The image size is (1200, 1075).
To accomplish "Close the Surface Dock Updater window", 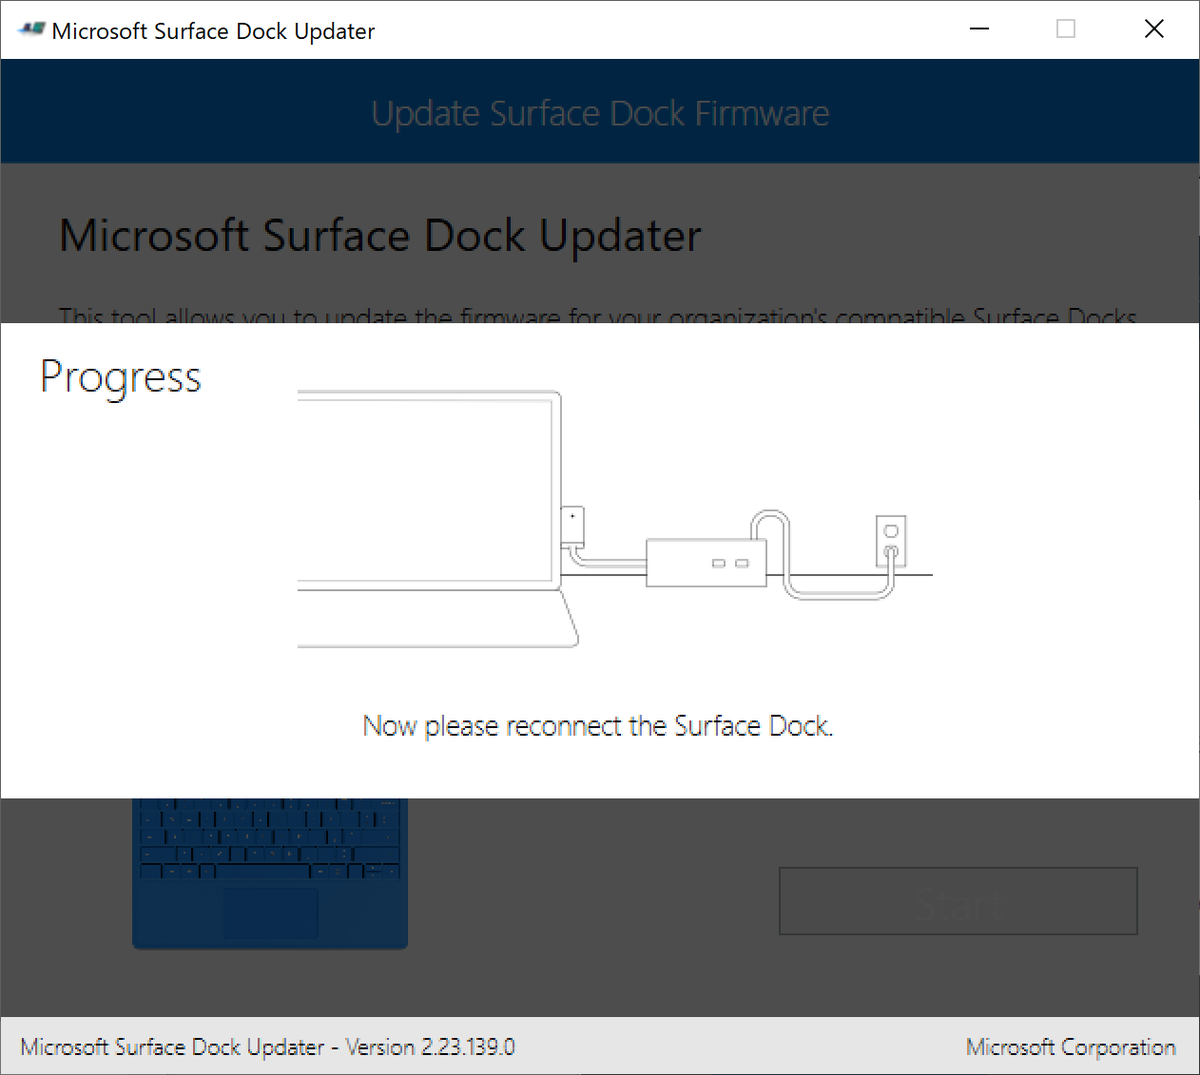I will click(x=1154, y=29).
